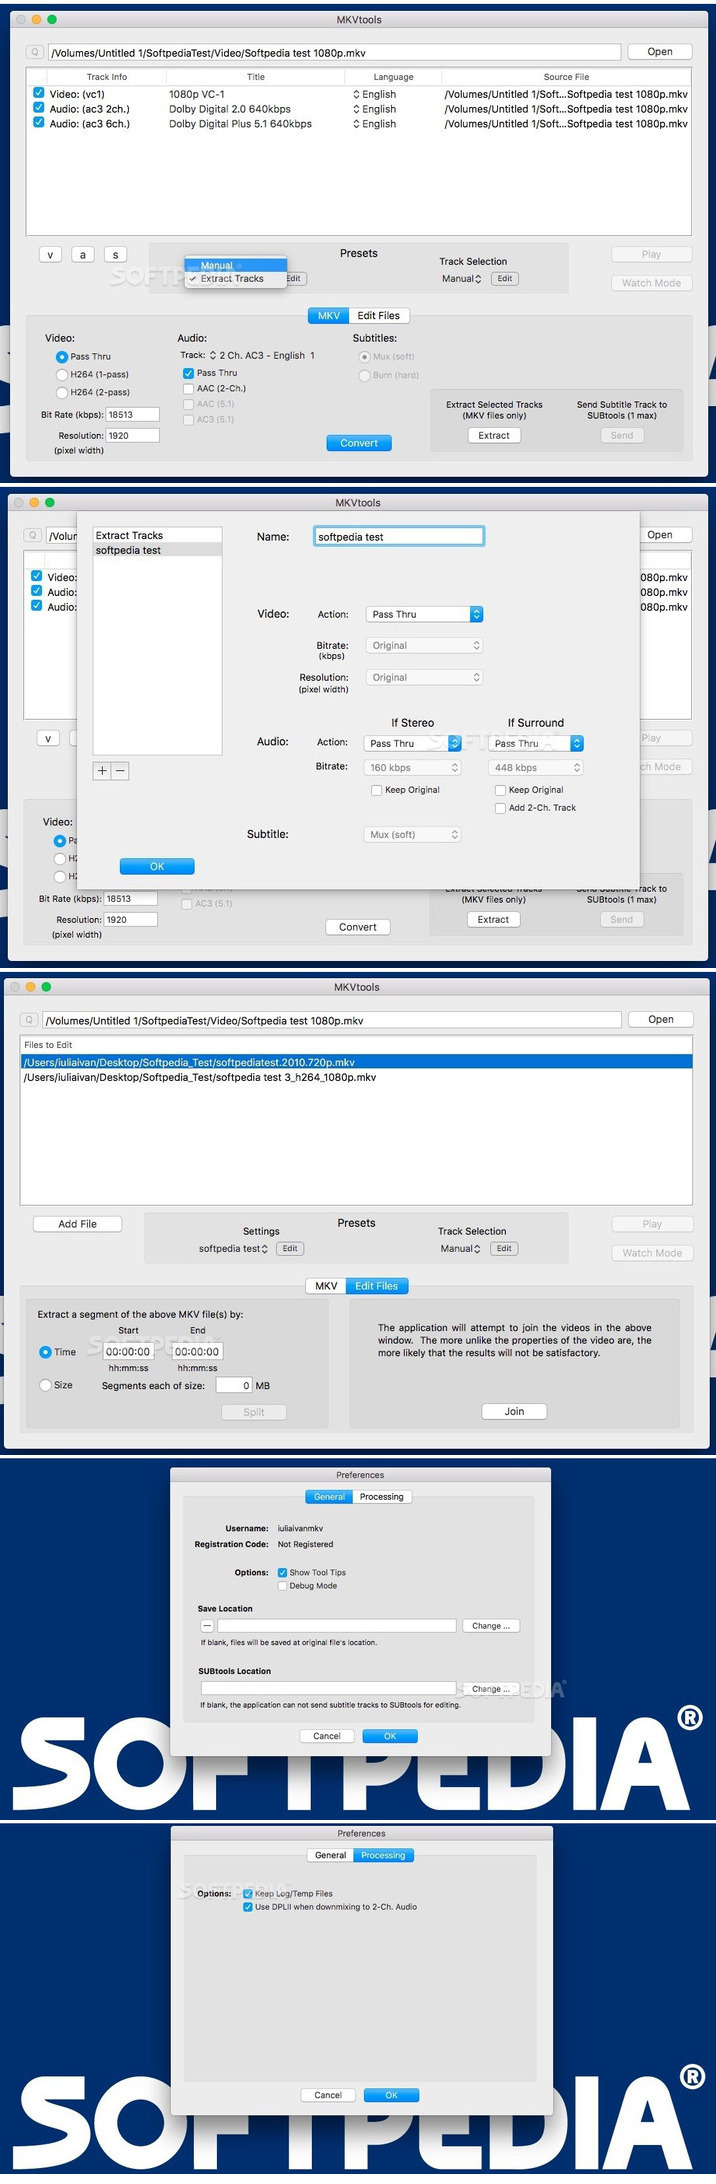The image size is (716, 2184).
Task: Toggle the Video: (vc1) track checkbox
Action: click(39, 94)
